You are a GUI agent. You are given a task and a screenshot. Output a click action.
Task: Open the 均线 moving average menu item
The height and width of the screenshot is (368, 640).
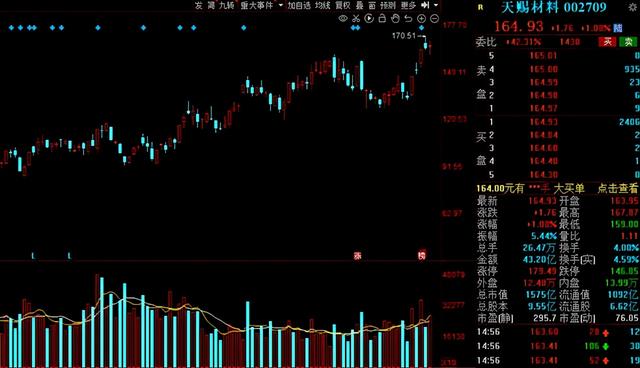tap(322, 5)
